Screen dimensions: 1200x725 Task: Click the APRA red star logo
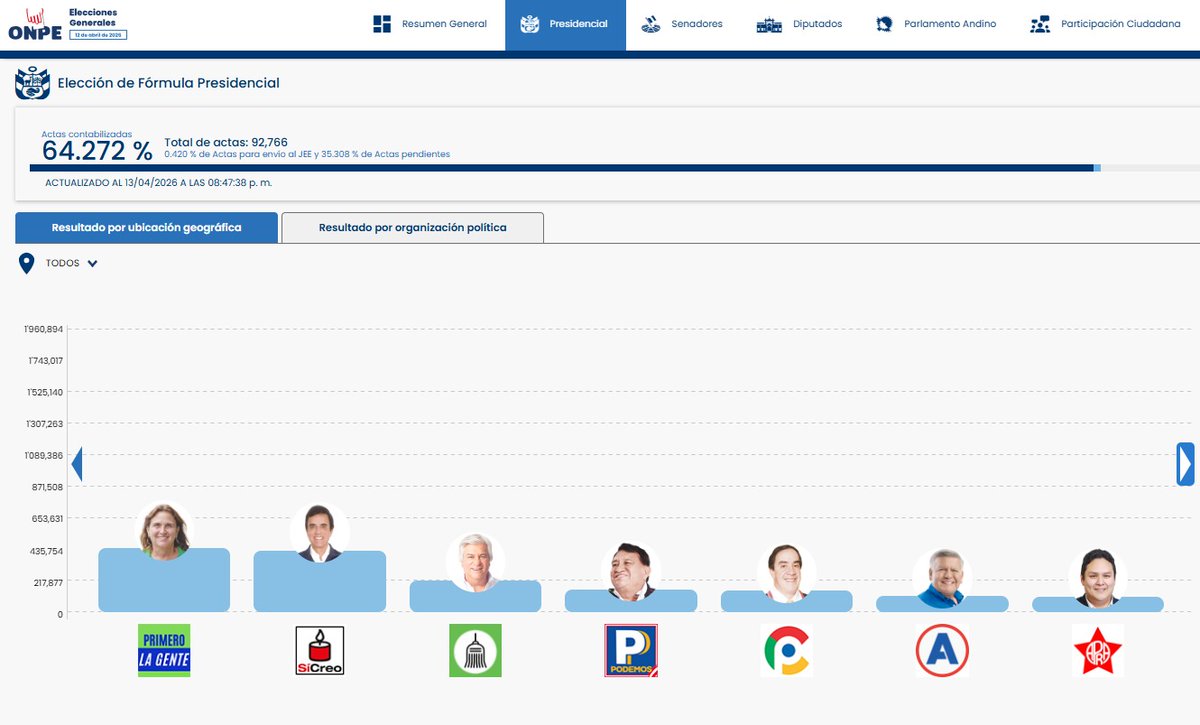click(1098, 650)
